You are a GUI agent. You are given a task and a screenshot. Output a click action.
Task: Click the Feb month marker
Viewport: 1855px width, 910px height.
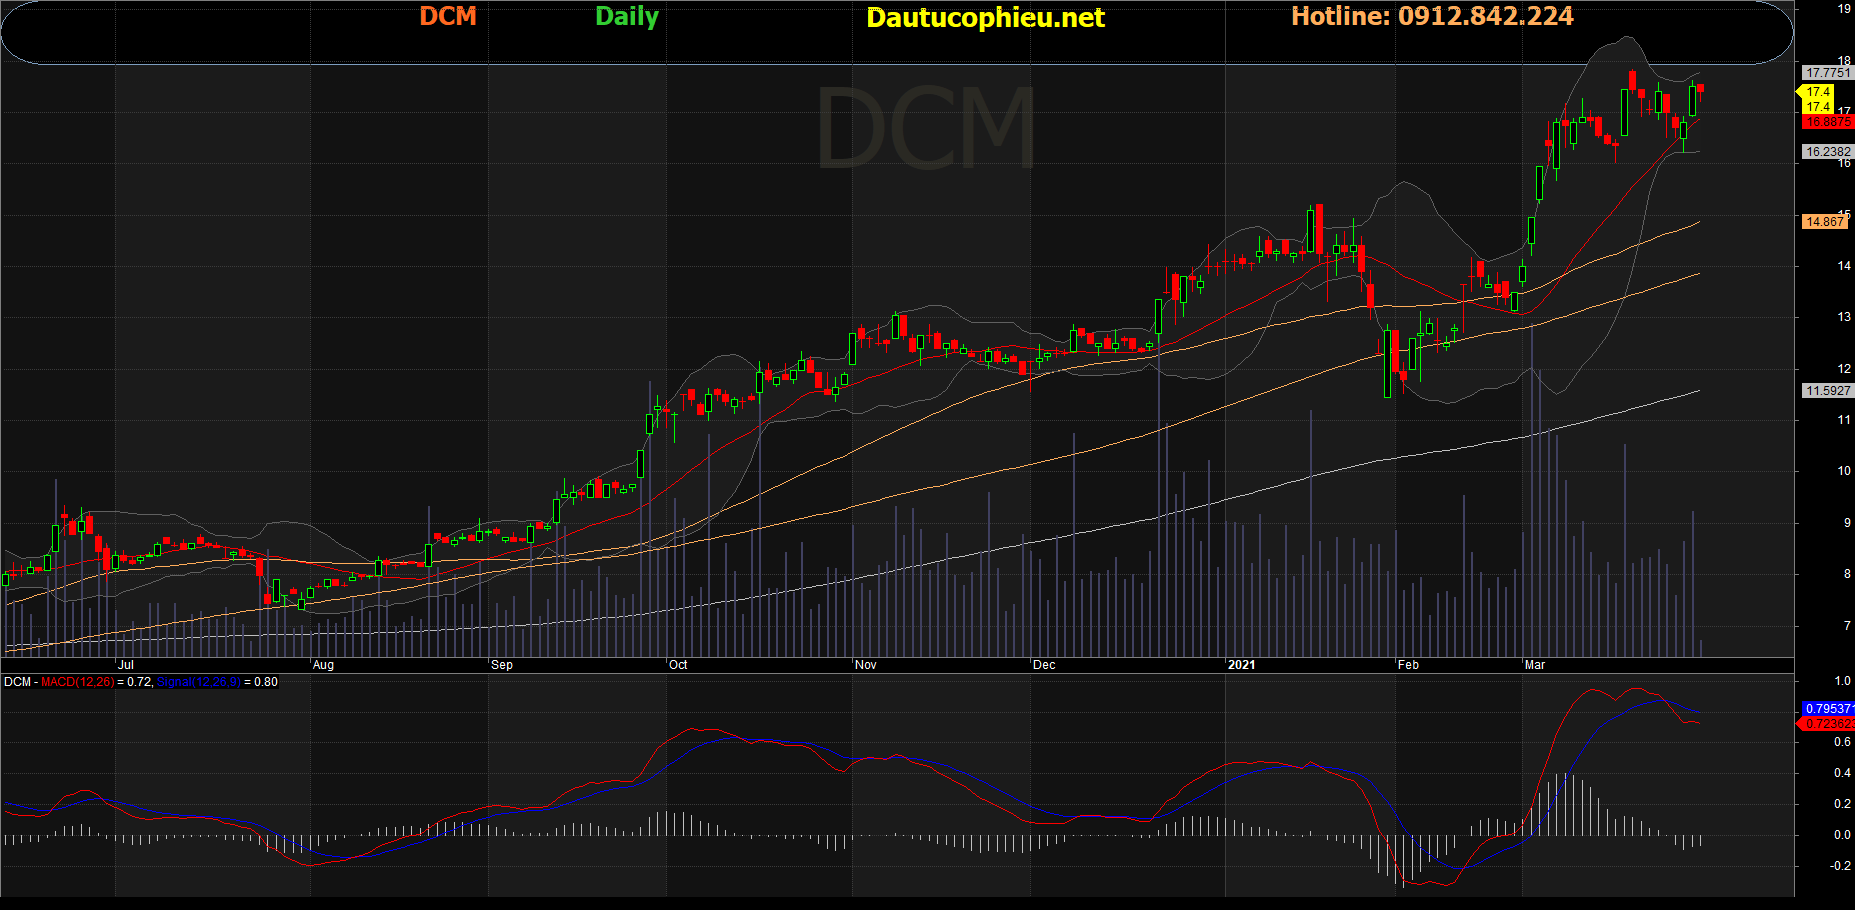(x=1408, y=664)
